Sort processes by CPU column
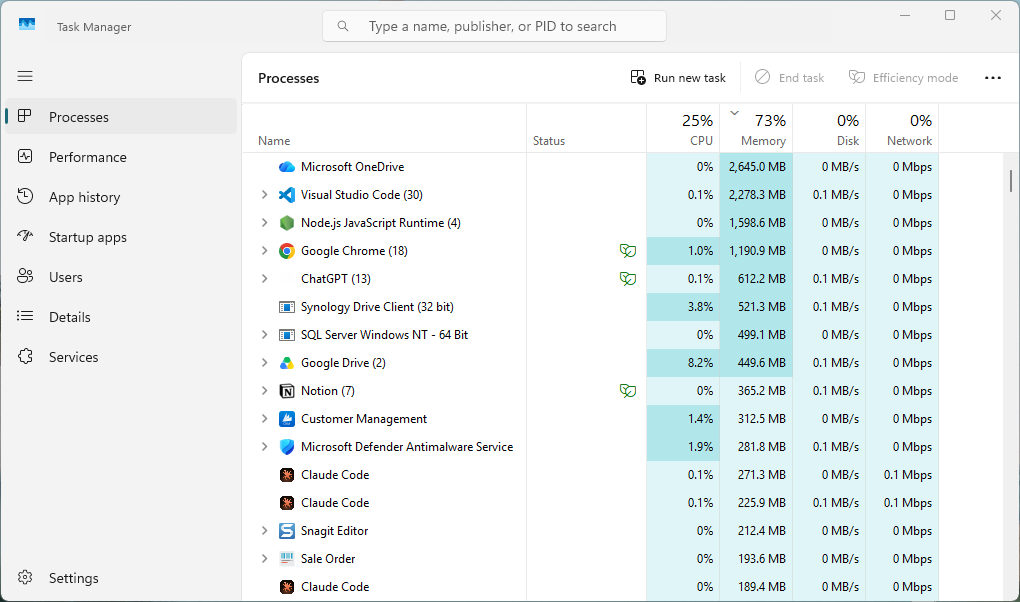 683,129
